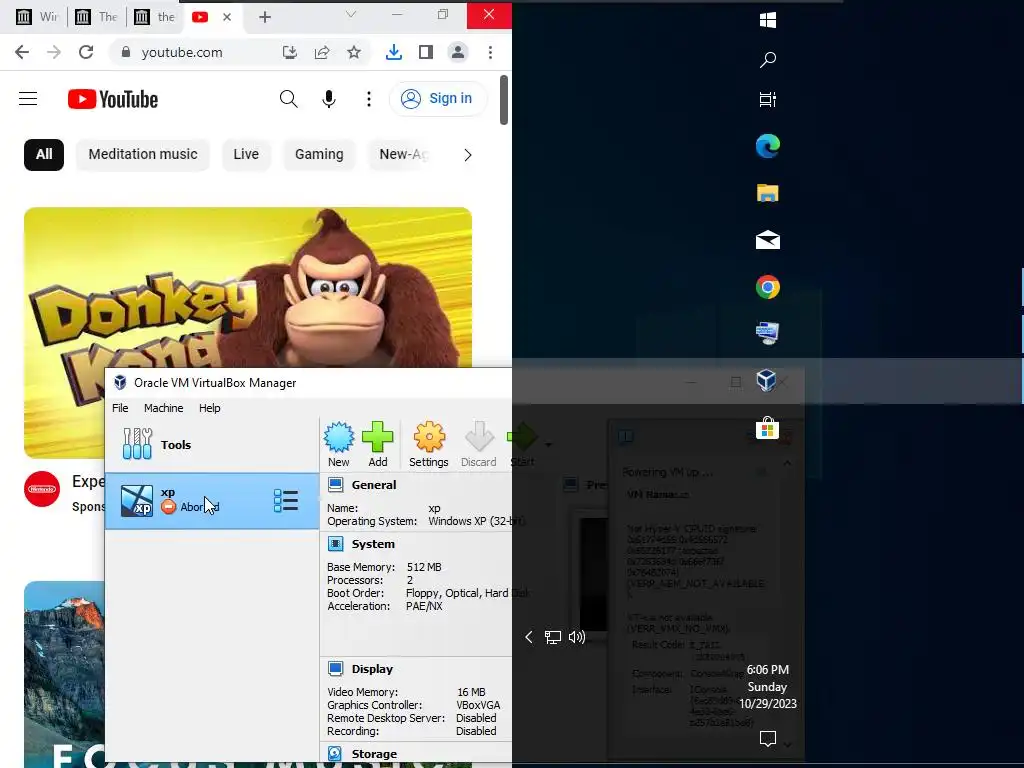Screen dimensions: 1024x768
Task: Show hidden tray icons chevron
Action: tap(529, 637)
